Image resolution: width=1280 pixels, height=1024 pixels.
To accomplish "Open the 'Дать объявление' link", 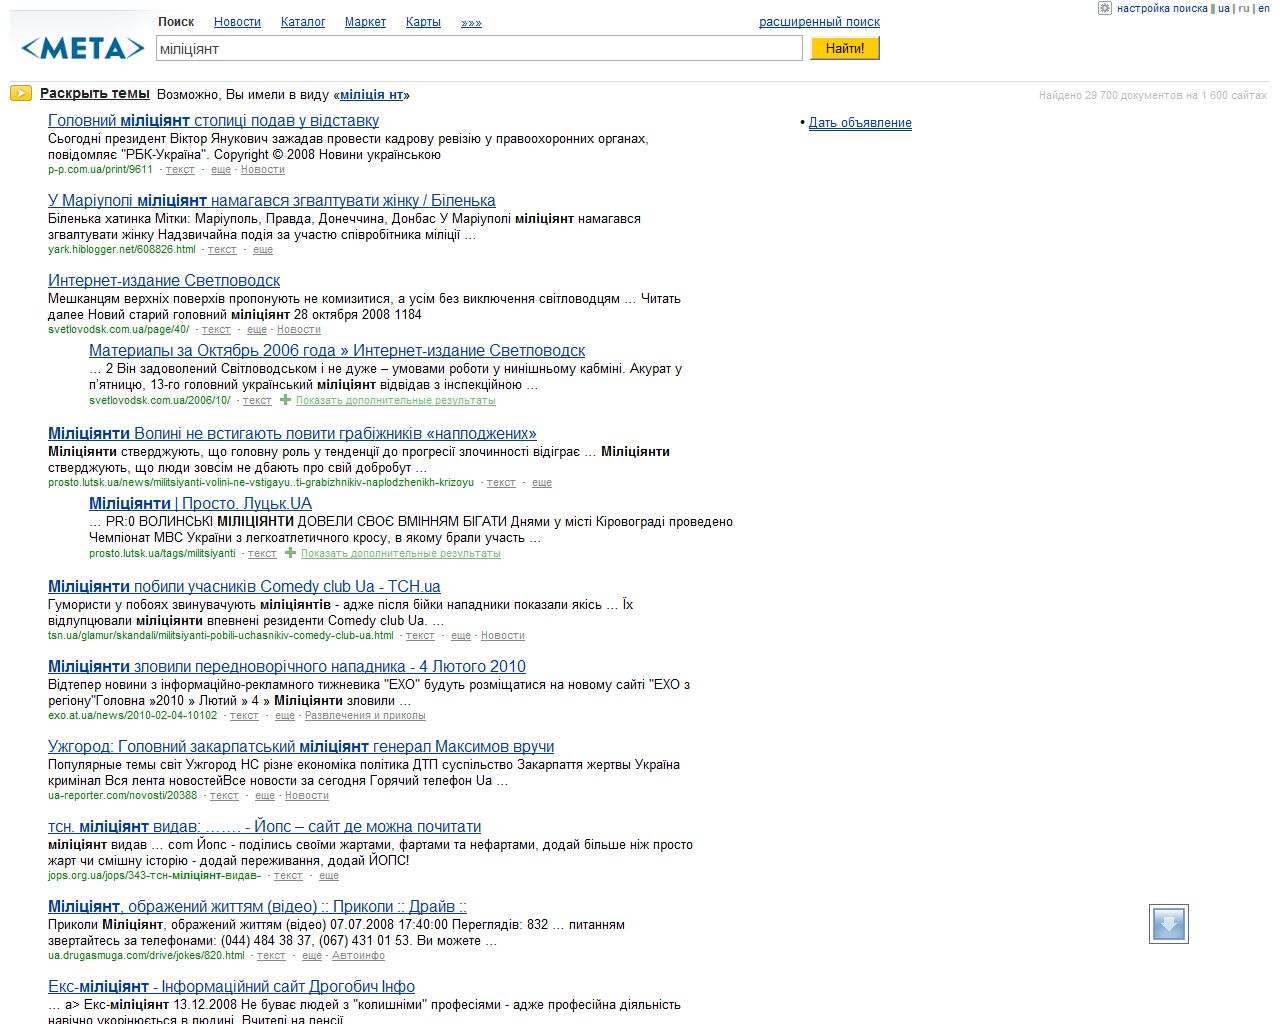I will (860, 123).
